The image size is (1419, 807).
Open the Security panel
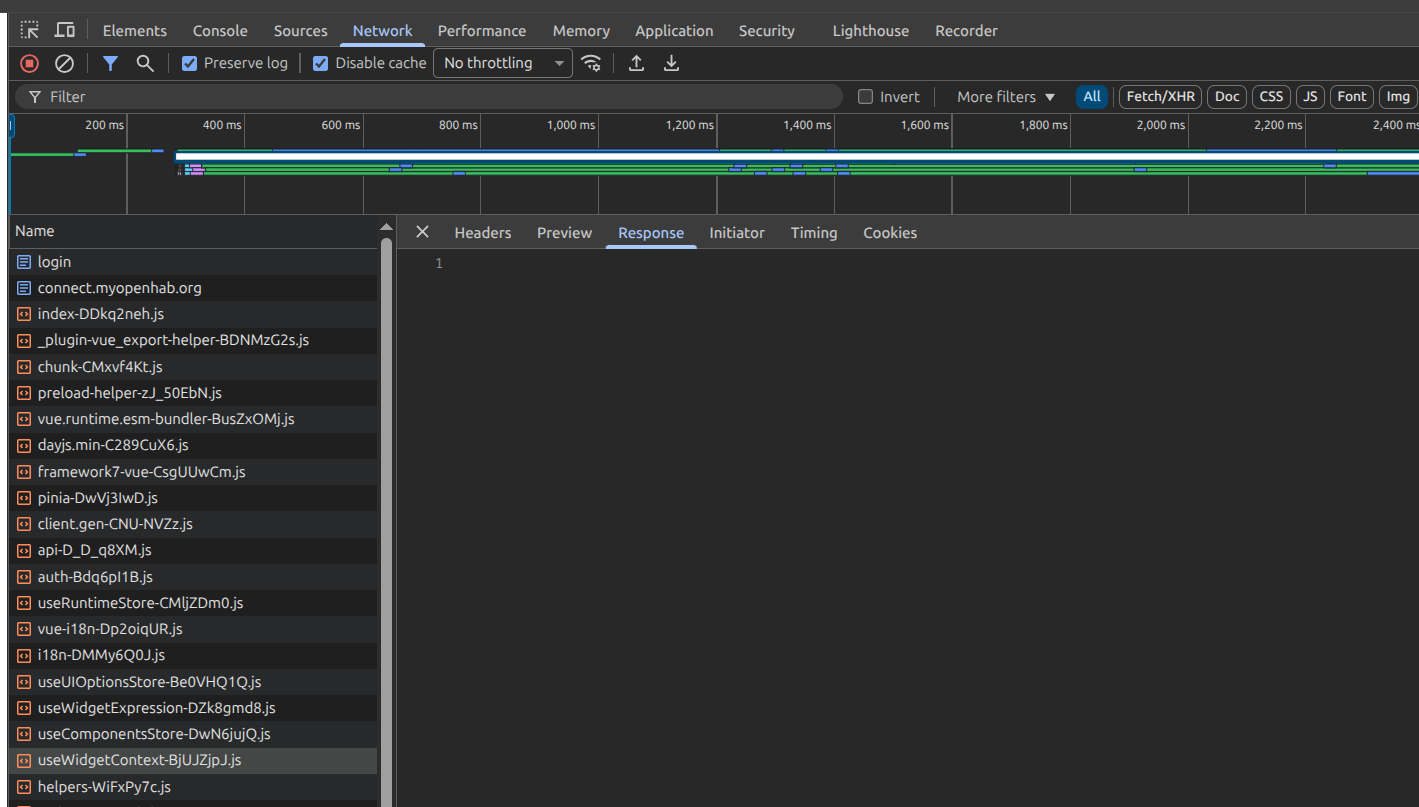tap(767, 31)
